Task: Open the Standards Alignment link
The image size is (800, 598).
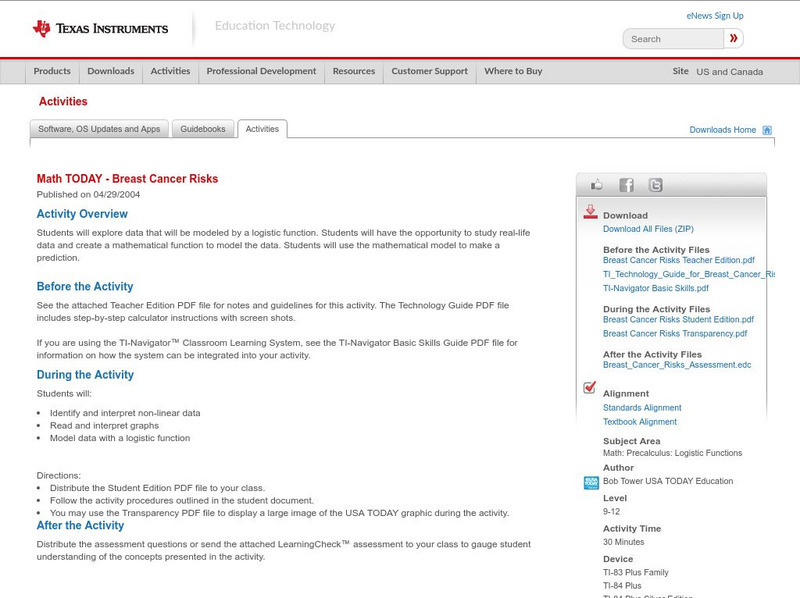Action: pyautogui.click(x=642, y=407)
